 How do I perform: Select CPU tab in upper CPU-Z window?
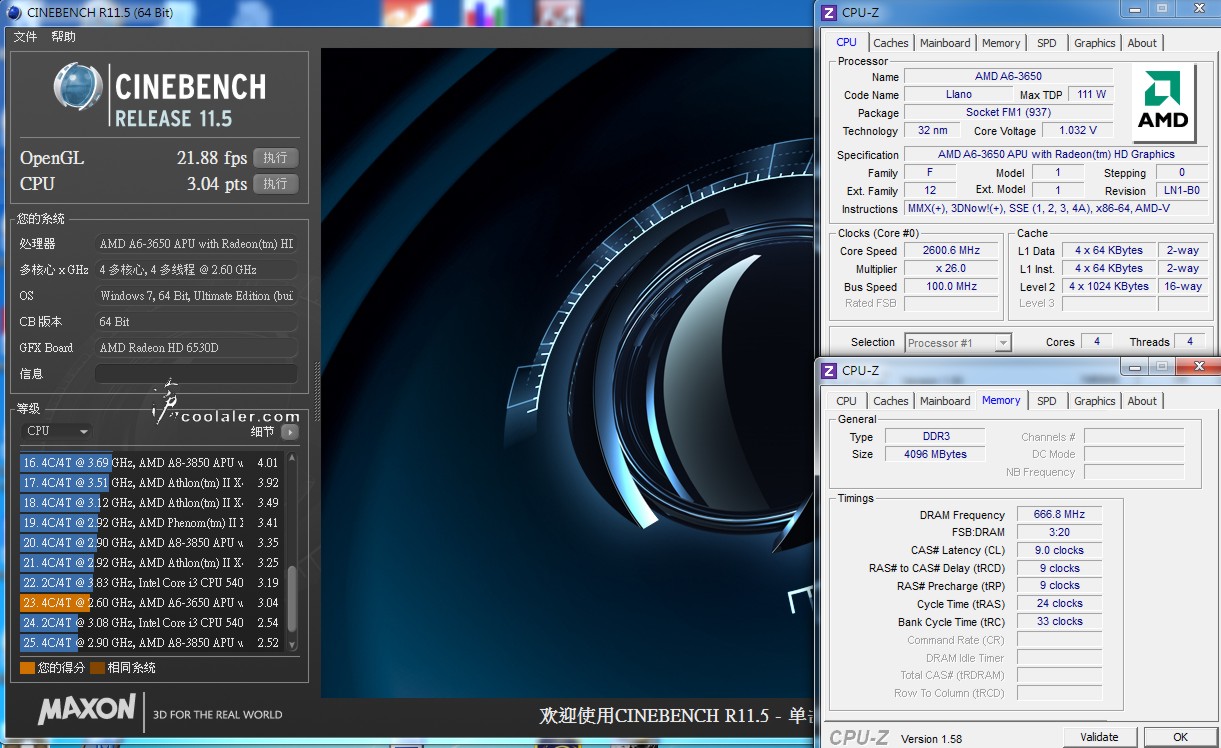[846, 42]
